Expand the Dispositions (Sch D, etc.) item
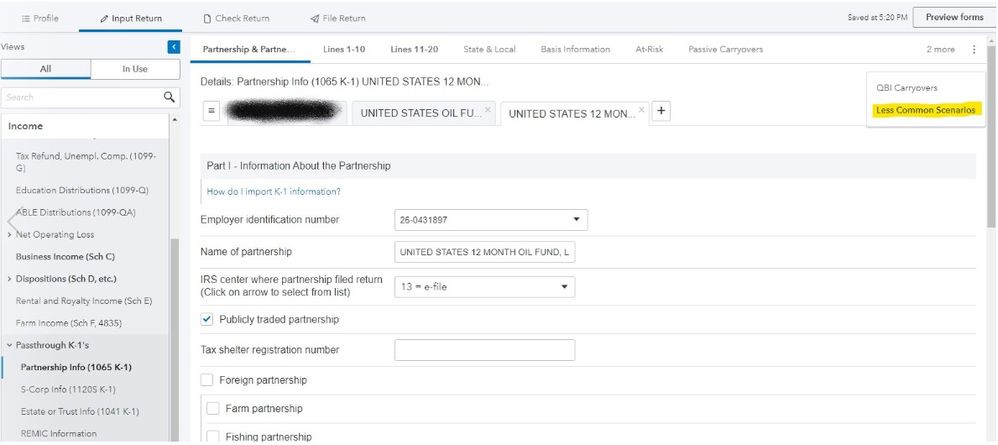Image resolution: width=998 pixels, height=445 pixels. [x=10, y=278]
